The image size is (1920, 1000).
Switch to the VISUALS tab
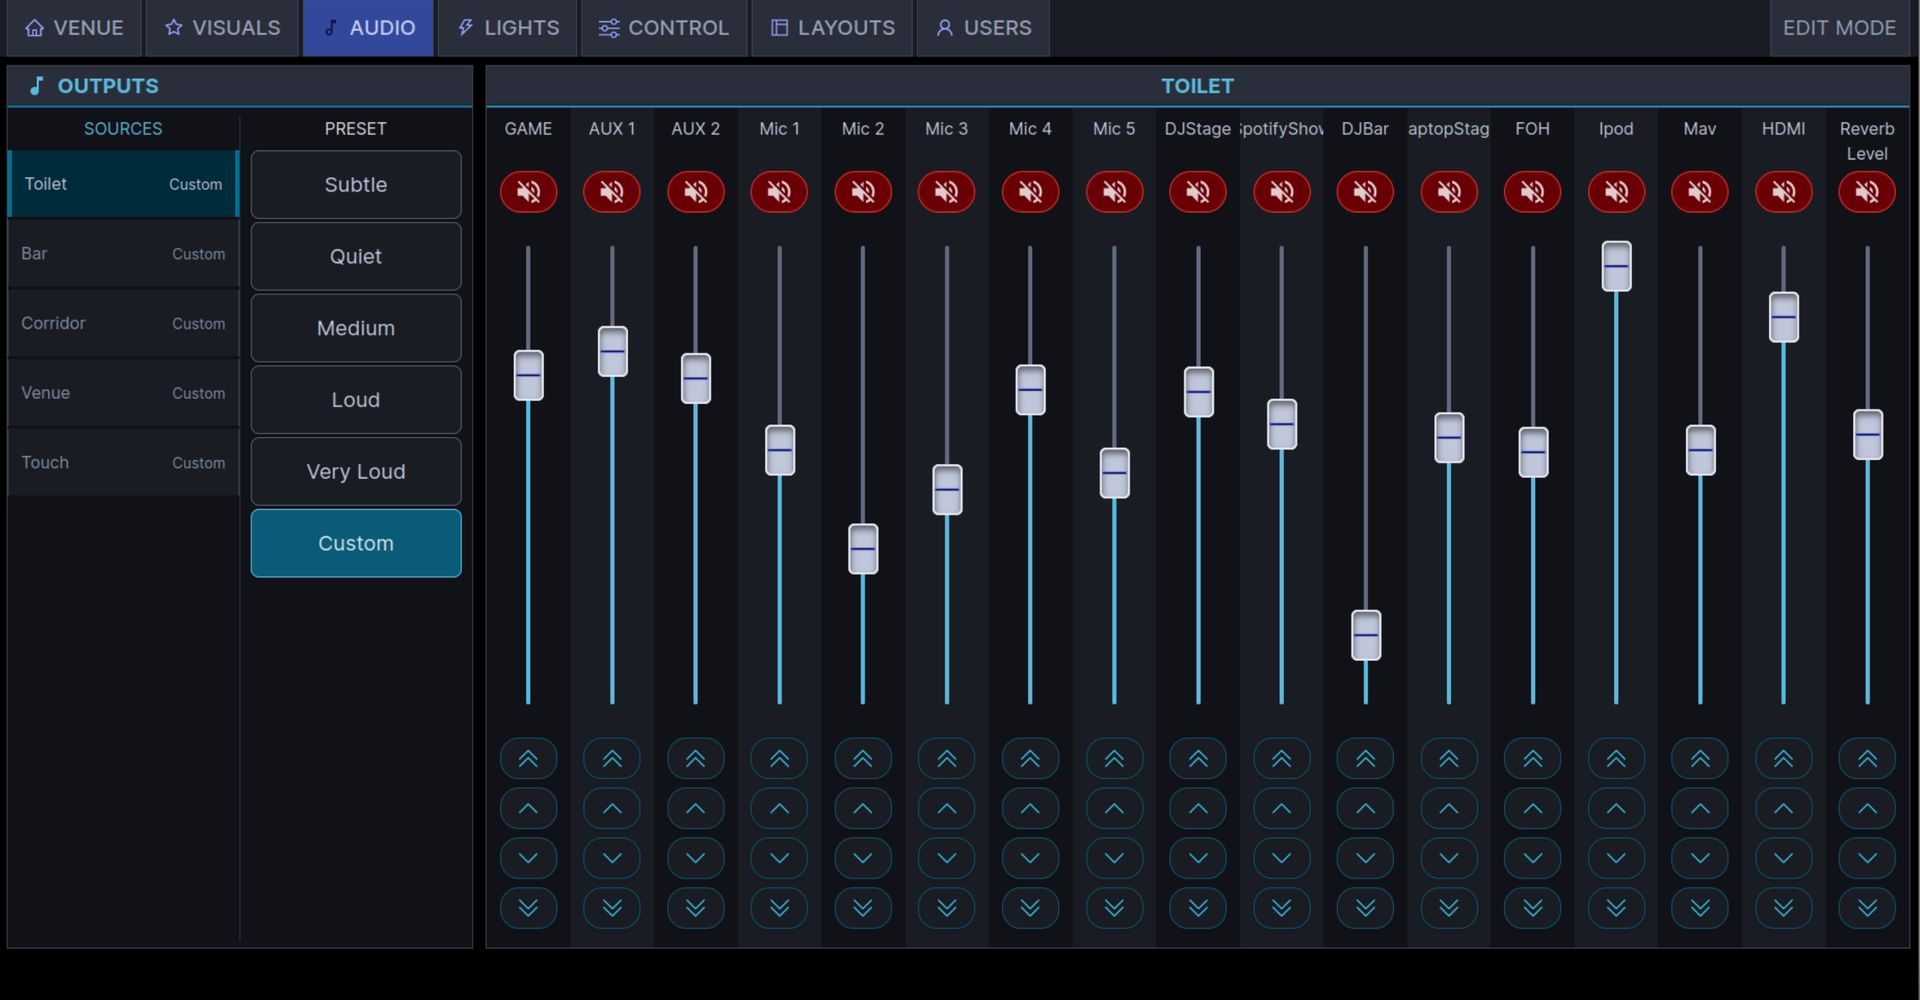(x=223, y=28)
